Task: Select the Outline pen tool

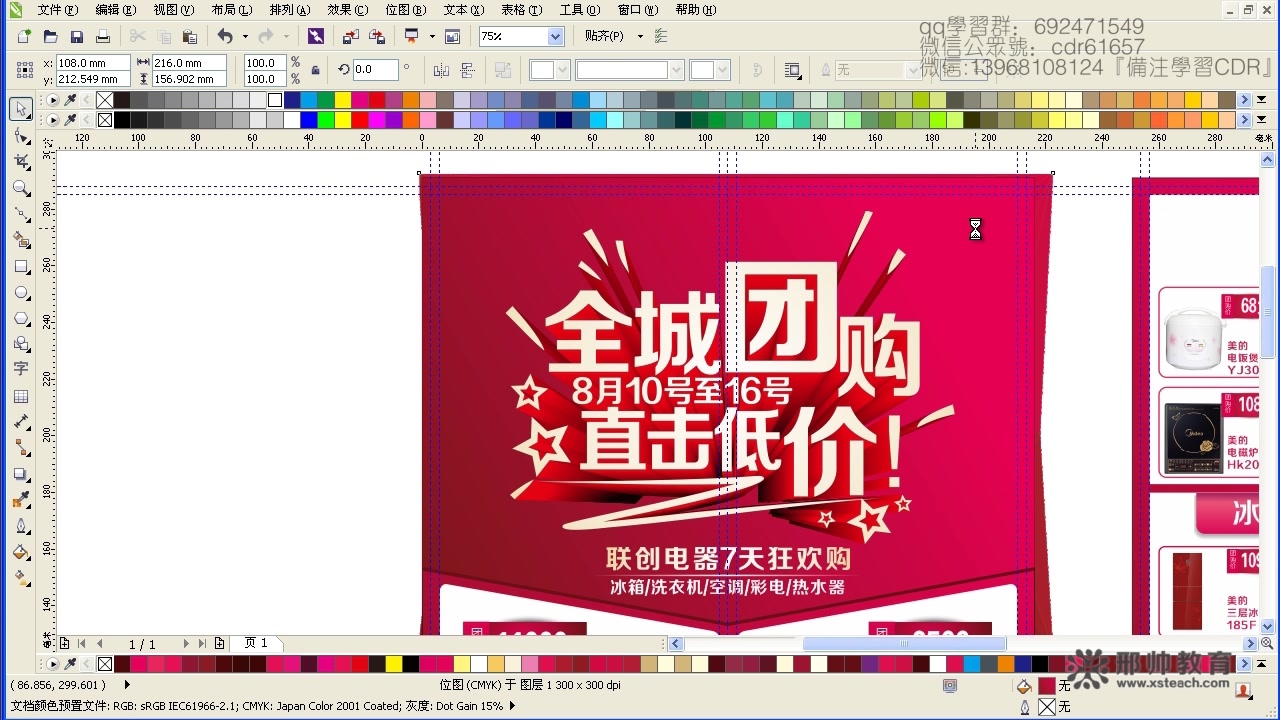Action: click(x=20, y=526)
